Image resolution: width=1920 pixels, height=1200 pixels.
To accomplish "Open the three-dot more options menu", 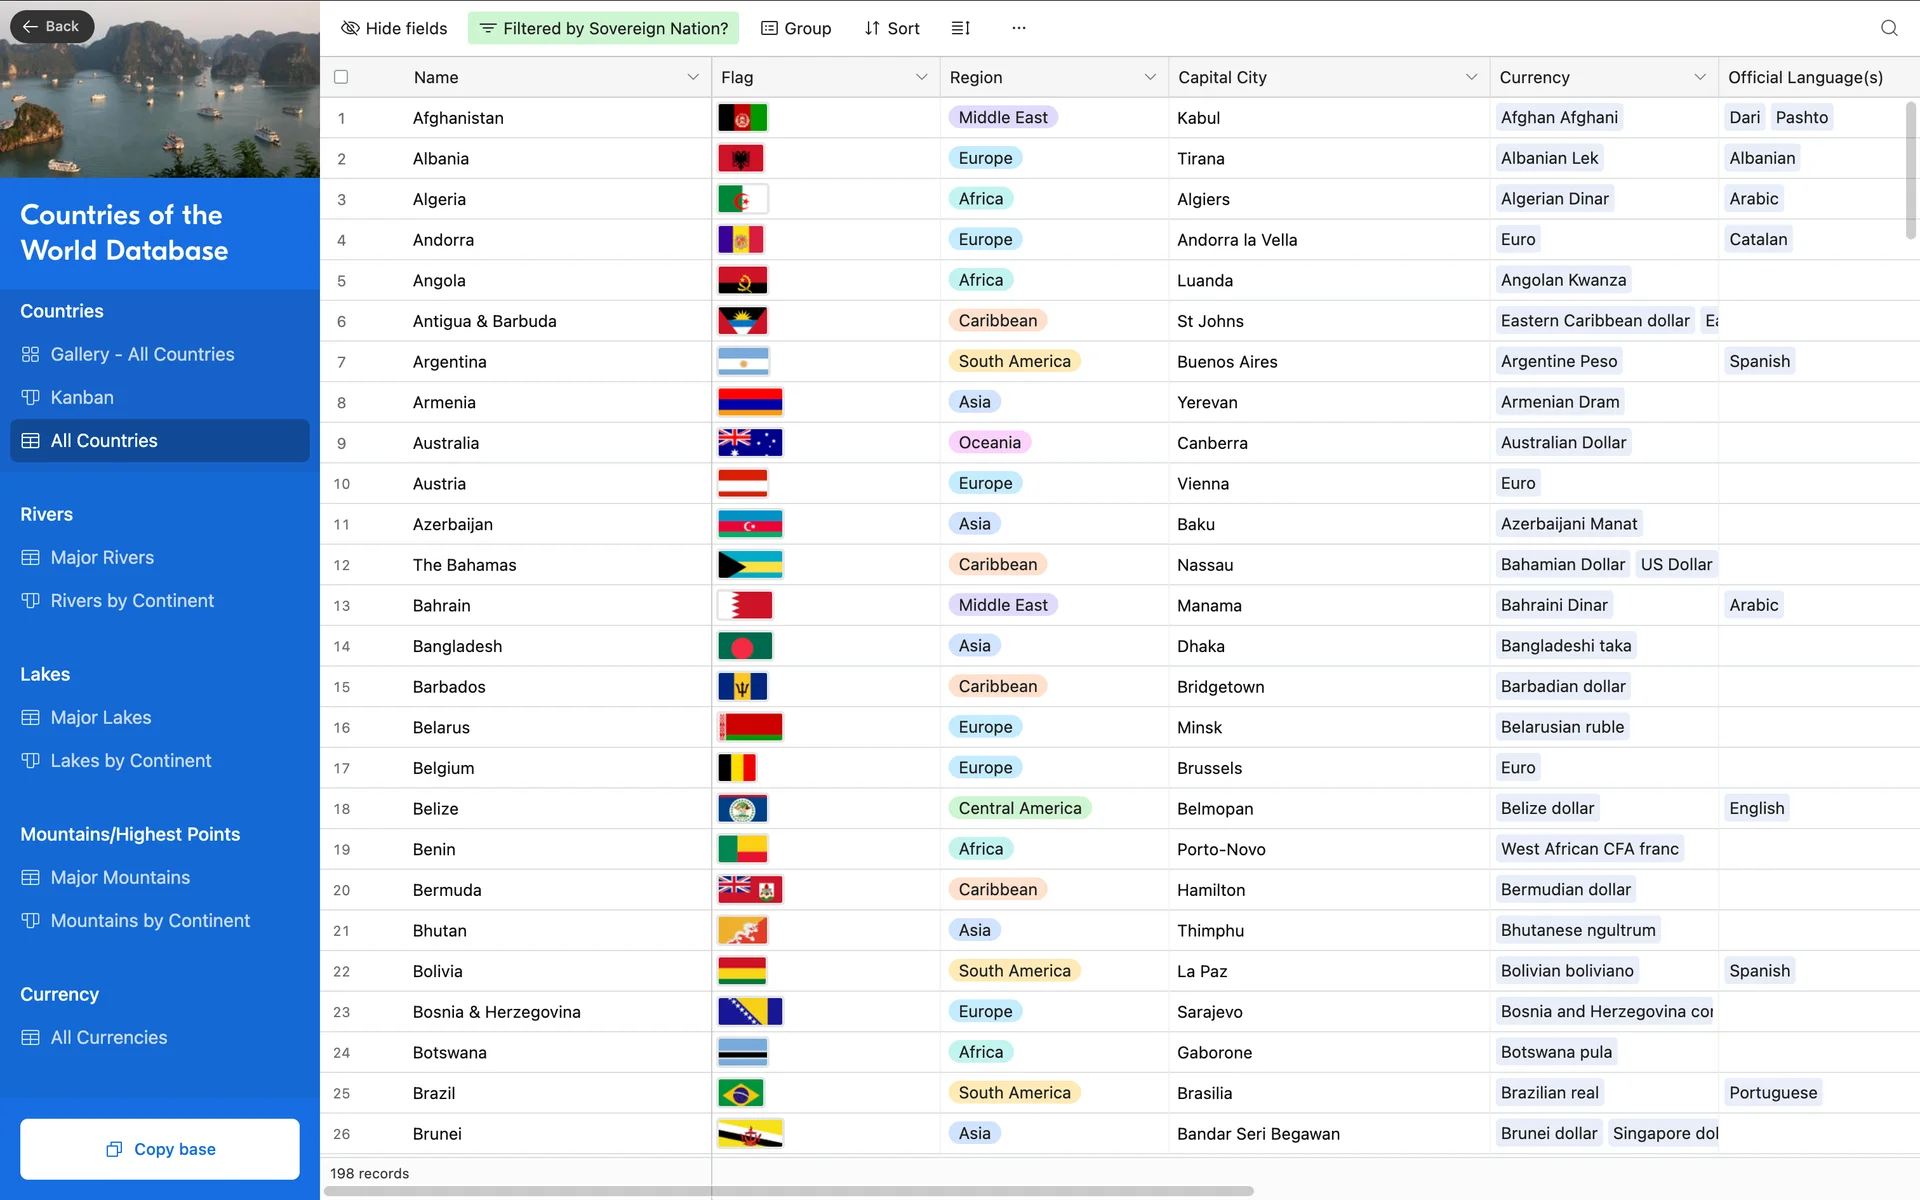I will click(x=1018, y=28).
